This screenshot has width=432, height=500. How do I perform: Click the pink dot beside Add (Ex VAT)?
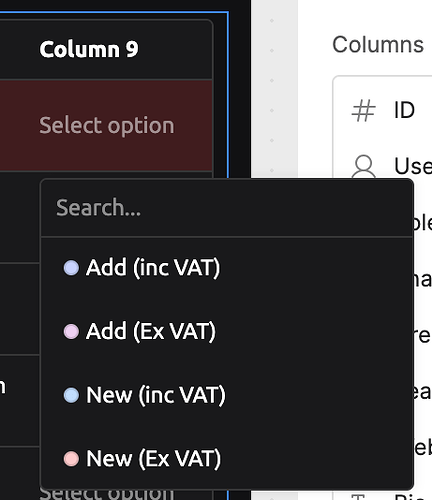pos(71,332)
